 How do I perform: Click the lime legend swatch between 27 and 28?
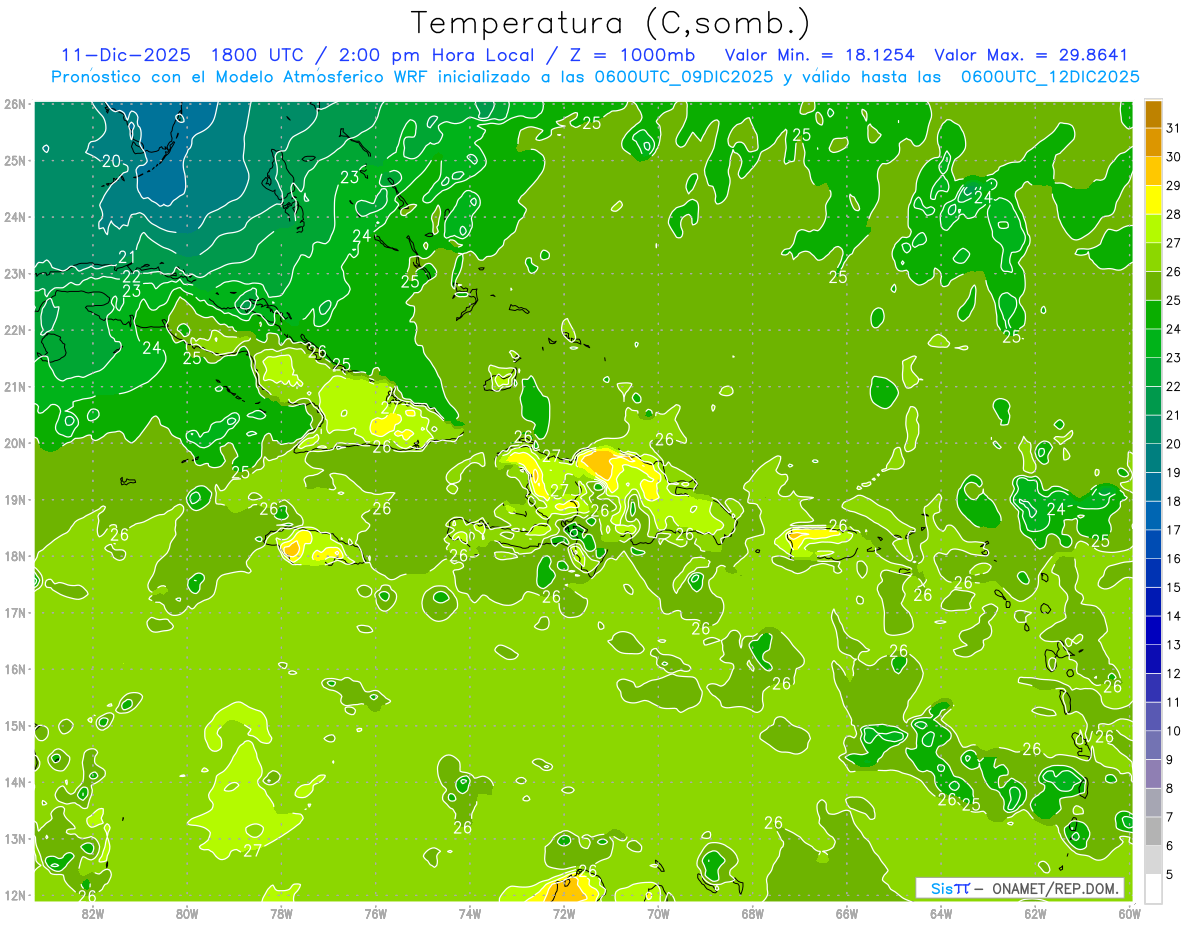1153,229
